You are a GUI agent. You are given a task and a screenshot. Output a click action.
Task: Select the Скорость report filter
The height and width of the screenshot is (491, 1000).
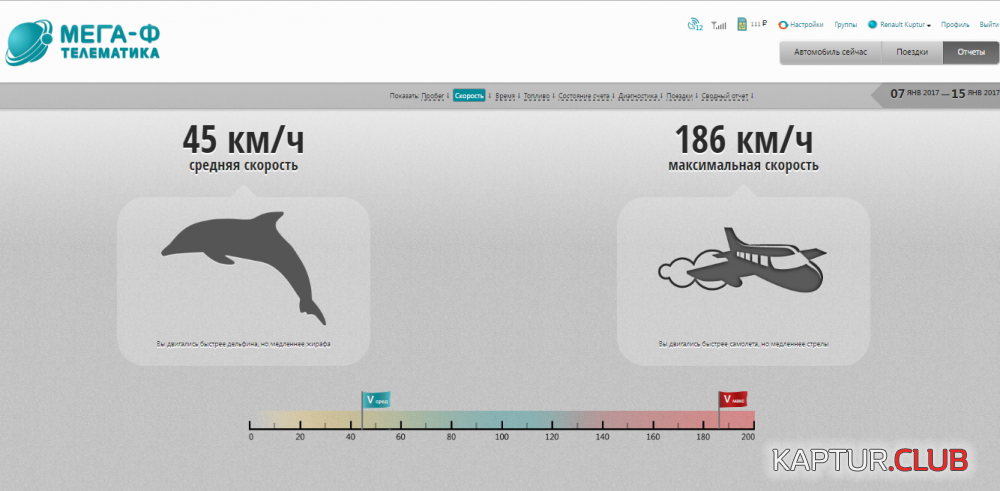(469, 96)
